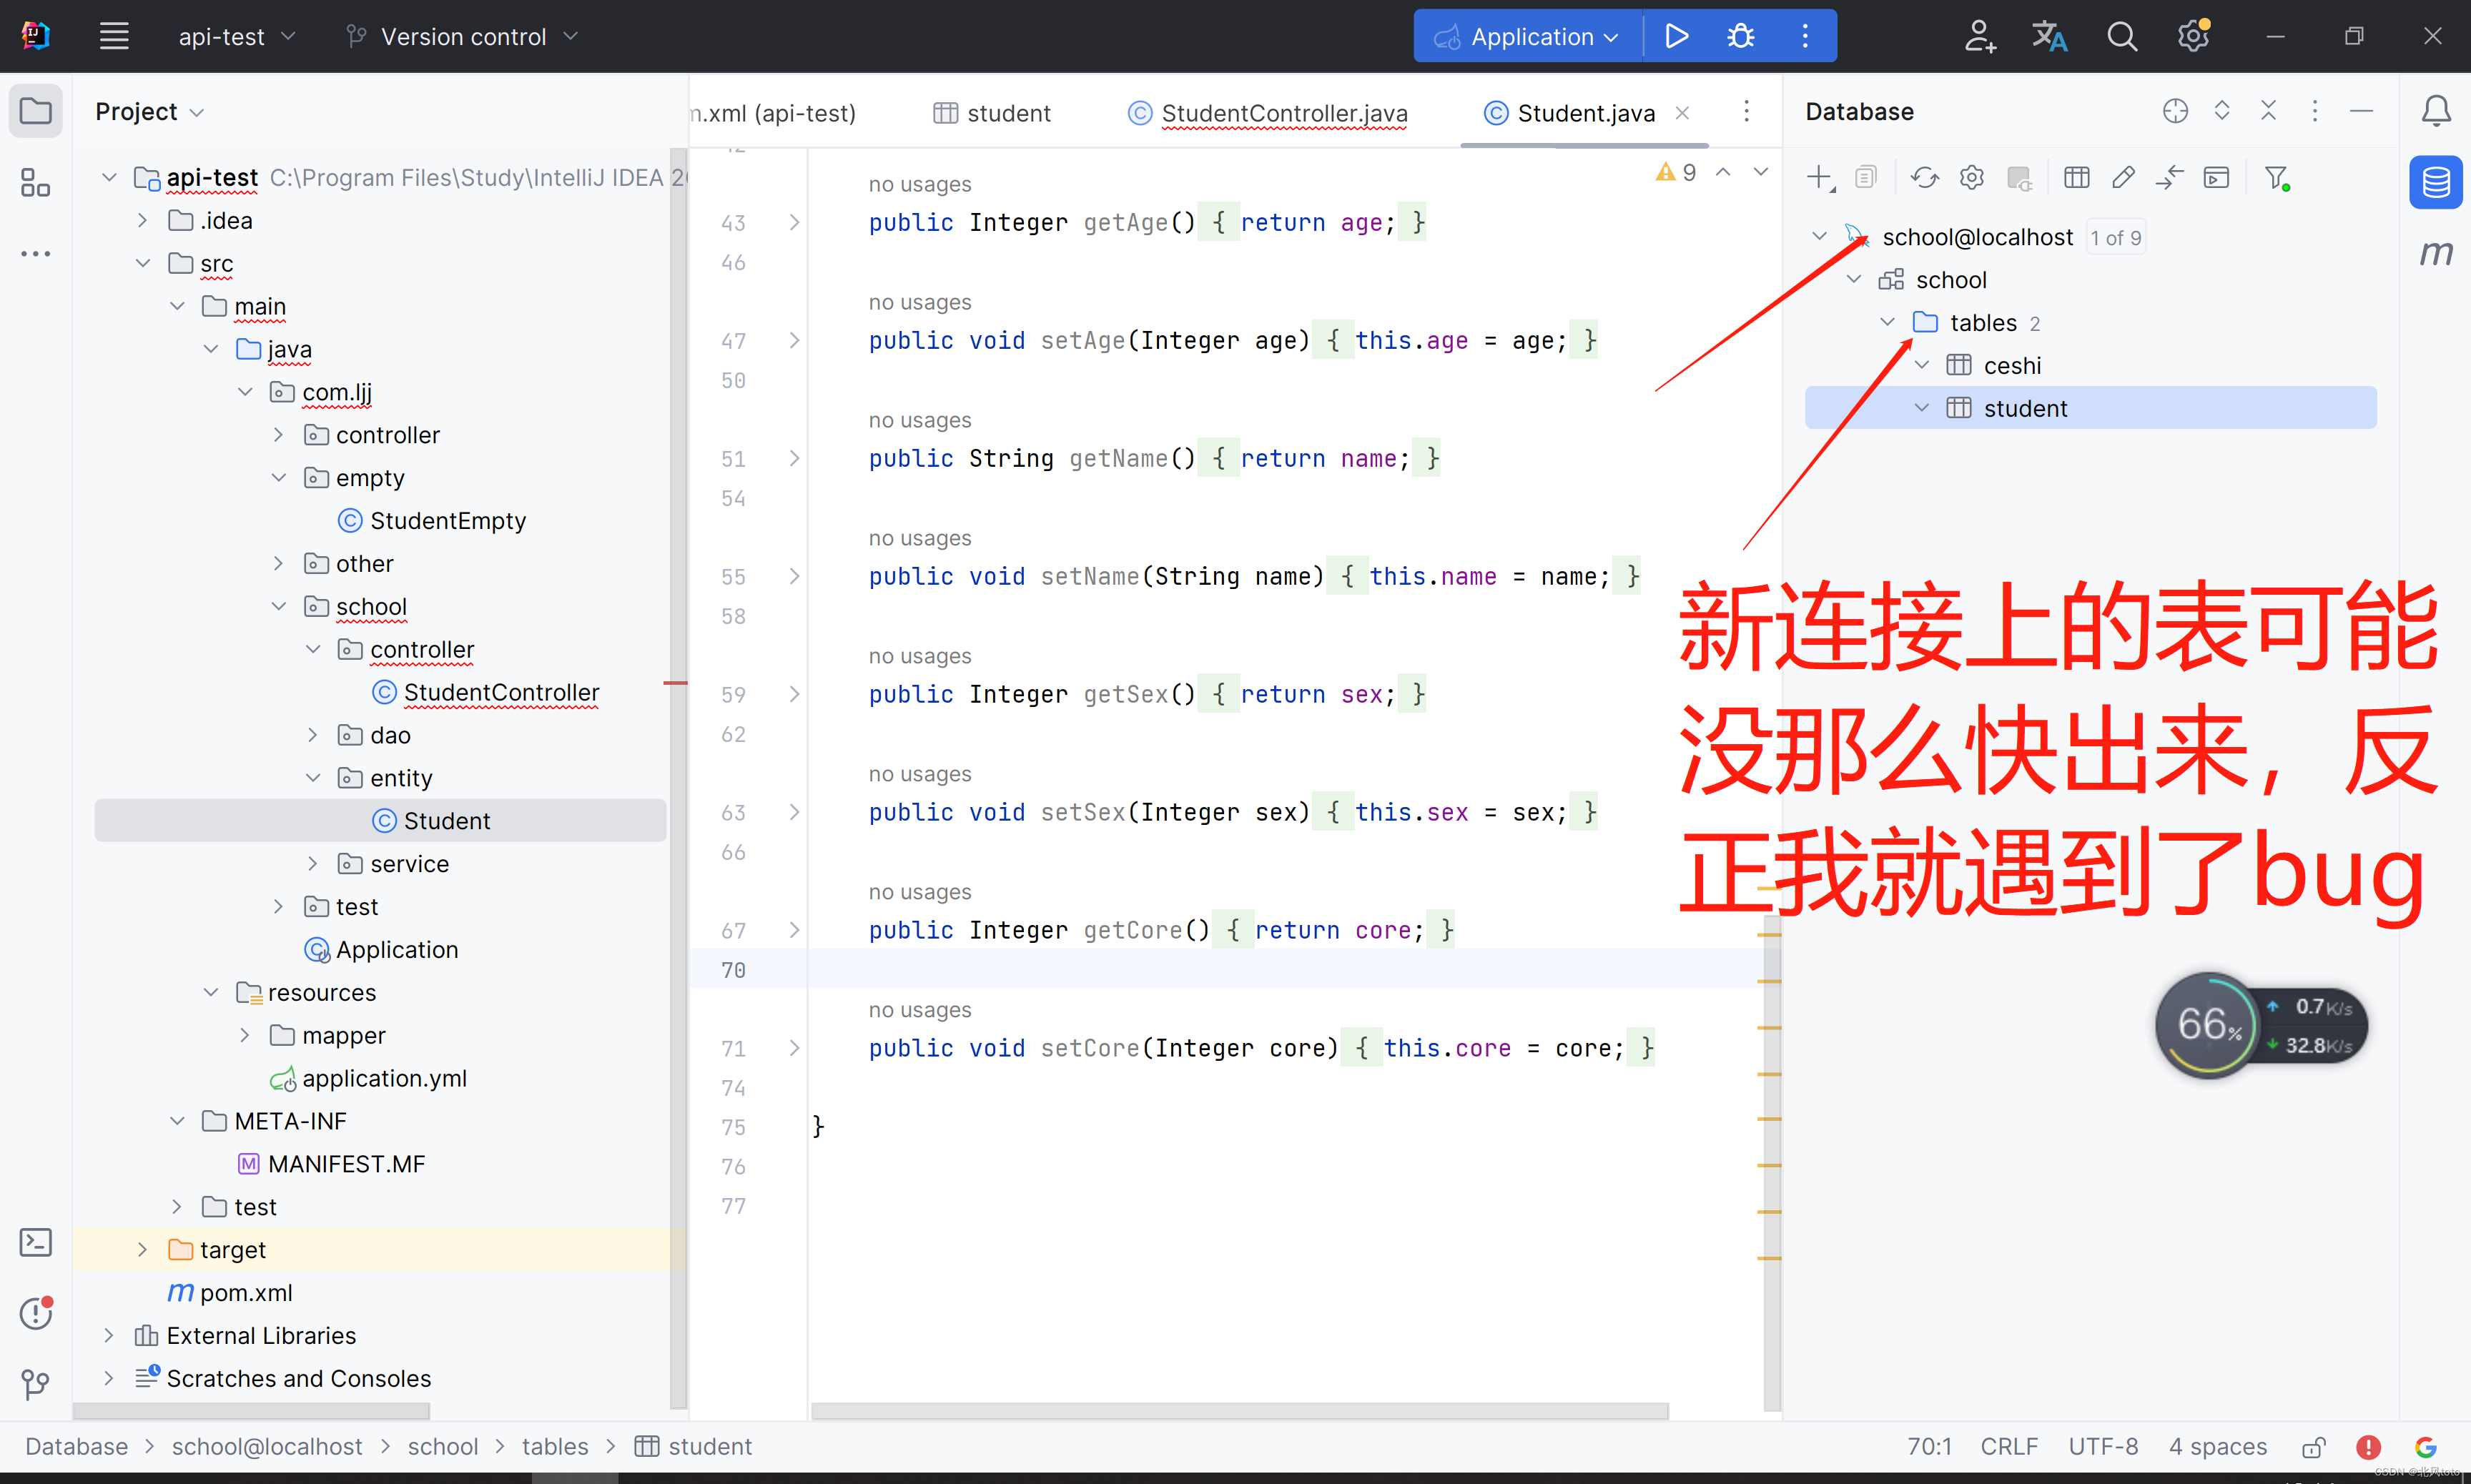The image size is (2471, 1484).
Task: Open IDE settings gear
Action: [2193, 37]
